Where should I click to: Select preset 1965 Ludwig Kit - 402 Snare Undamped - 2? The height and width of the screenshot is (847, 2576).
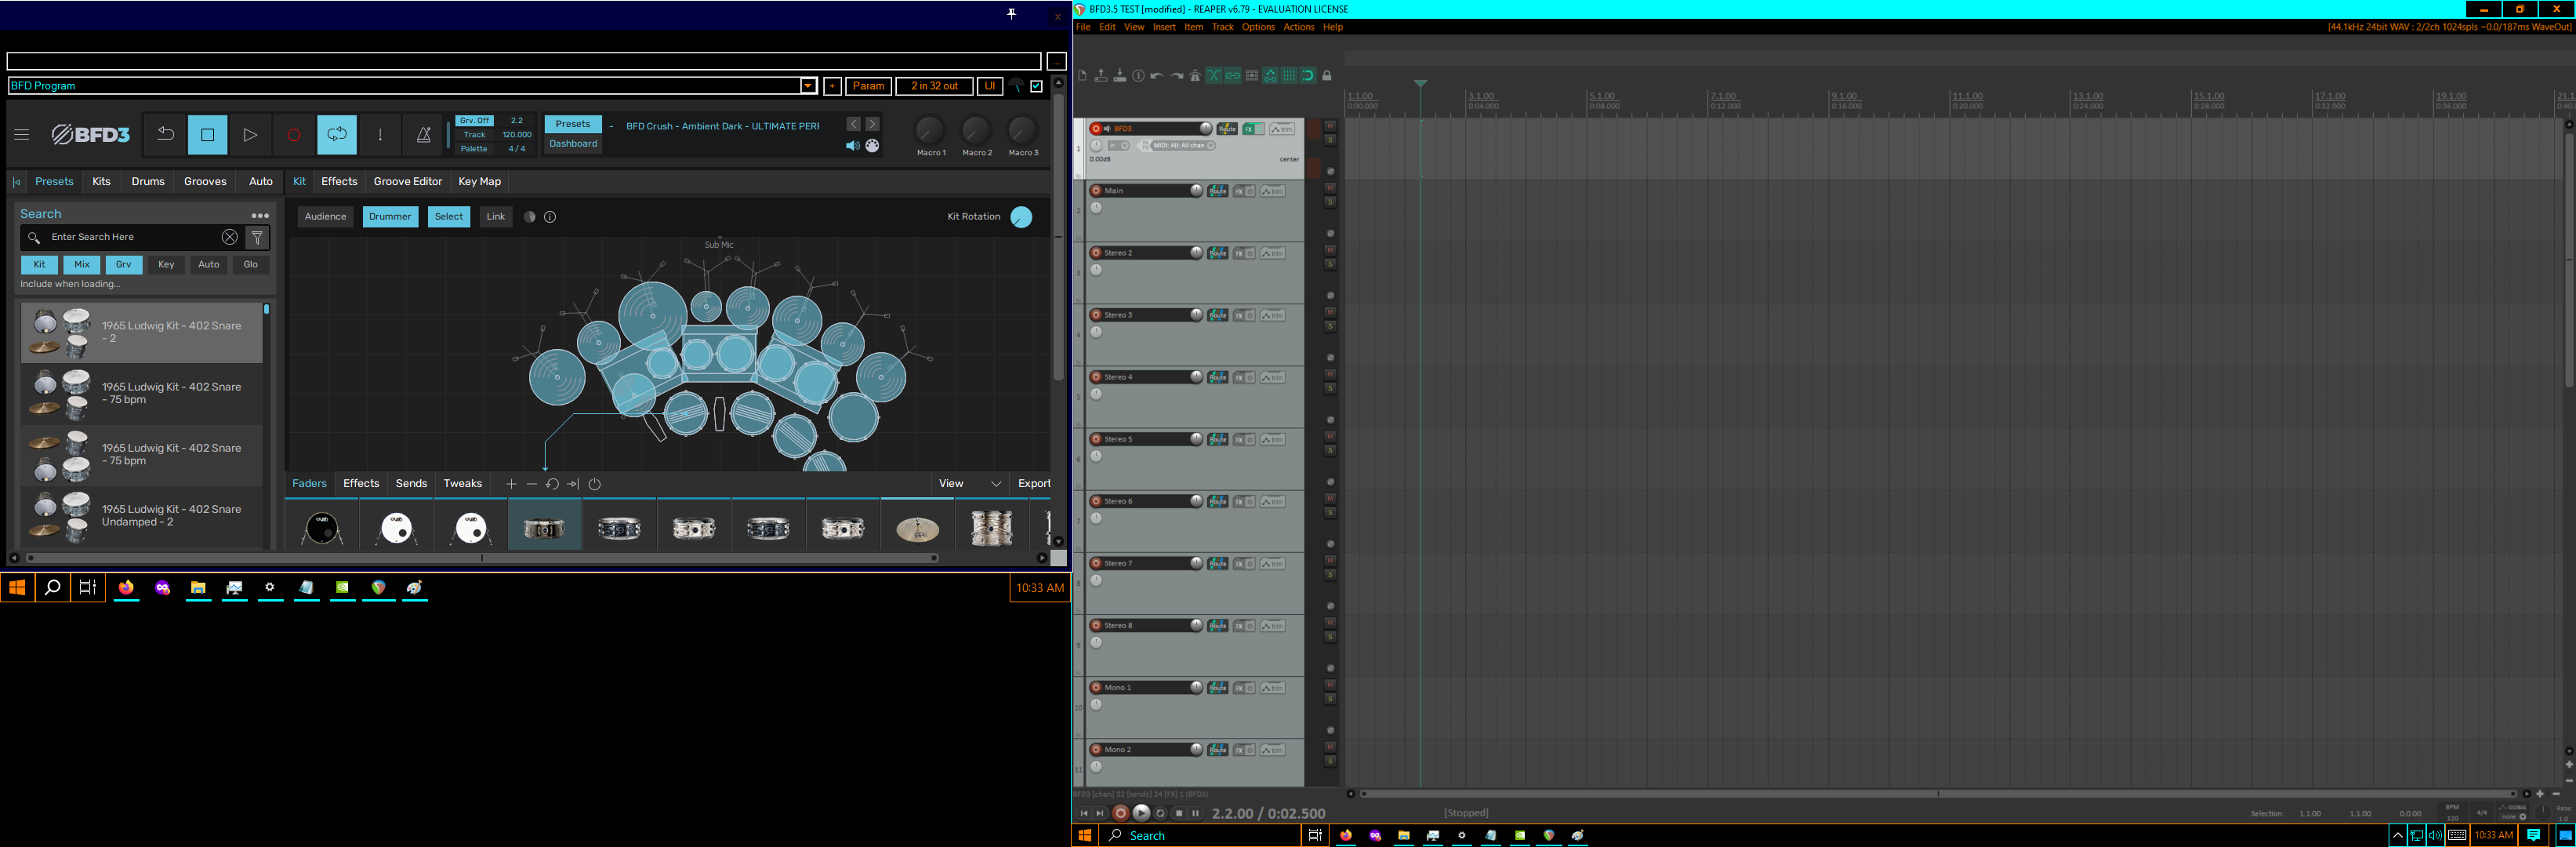point(141,516)
